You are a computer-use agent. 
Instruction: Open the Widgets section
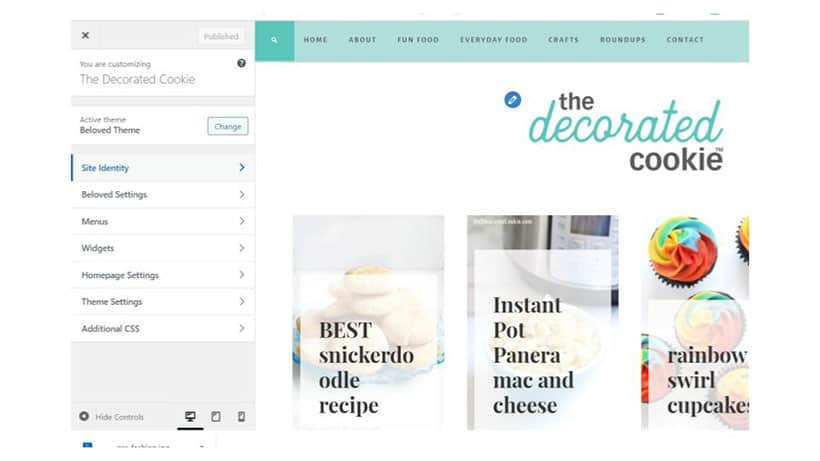[163, 248]
